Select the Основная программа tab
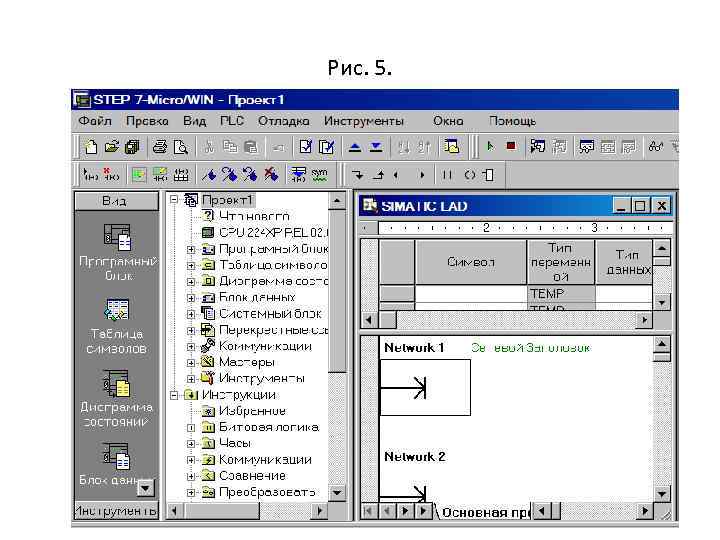This screenshot has width=720, height=540. tap(484, 512)
